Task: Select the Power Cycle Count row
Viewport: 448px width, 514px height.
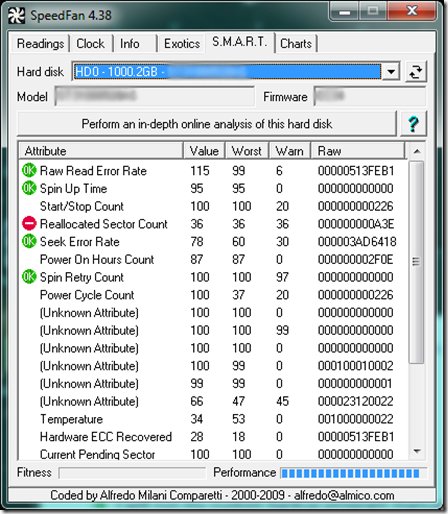Action: coord(213,295)
